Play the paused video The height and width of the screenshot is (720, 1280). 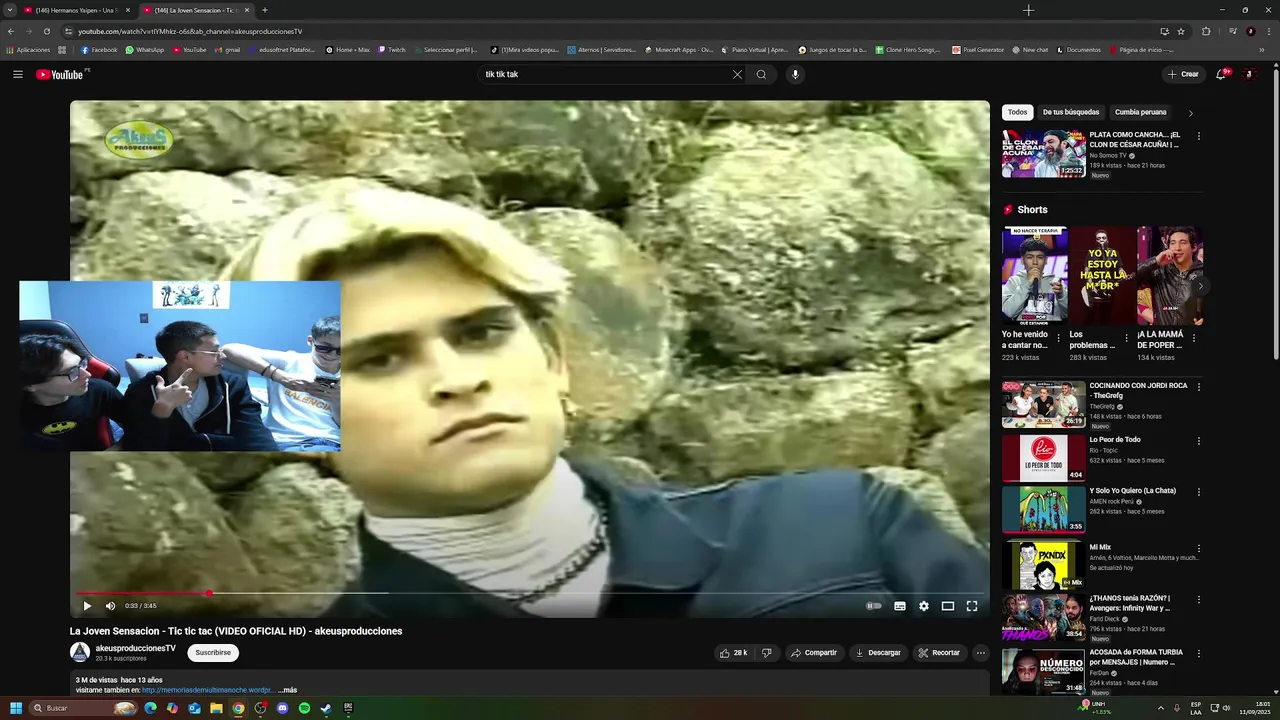click(87, 605)
